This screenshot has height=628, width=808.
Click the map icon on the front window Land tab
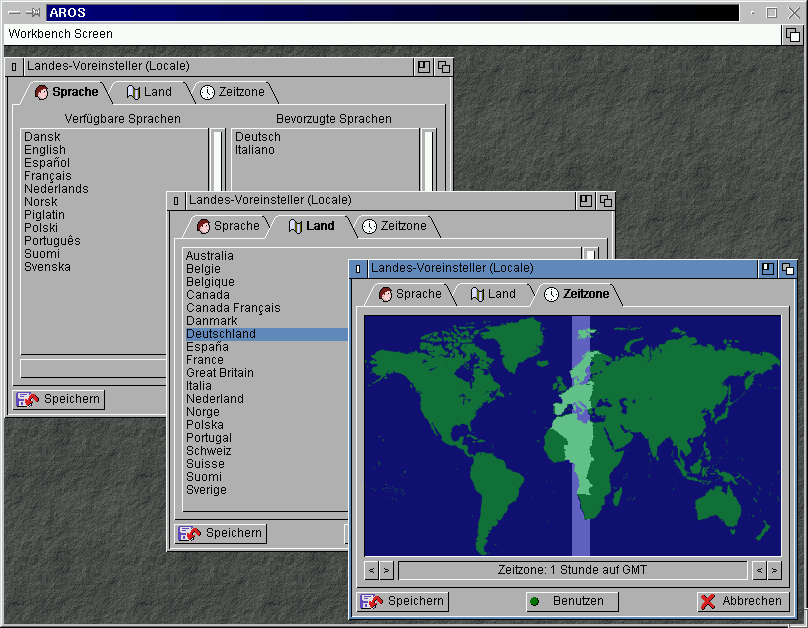click(477, 295)
